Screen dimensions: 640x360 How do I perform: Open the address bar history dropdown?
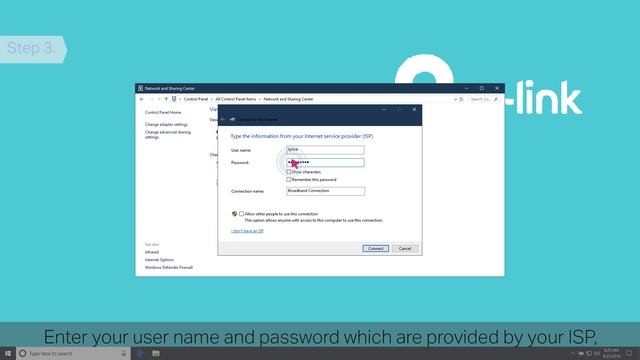[455, 99]
